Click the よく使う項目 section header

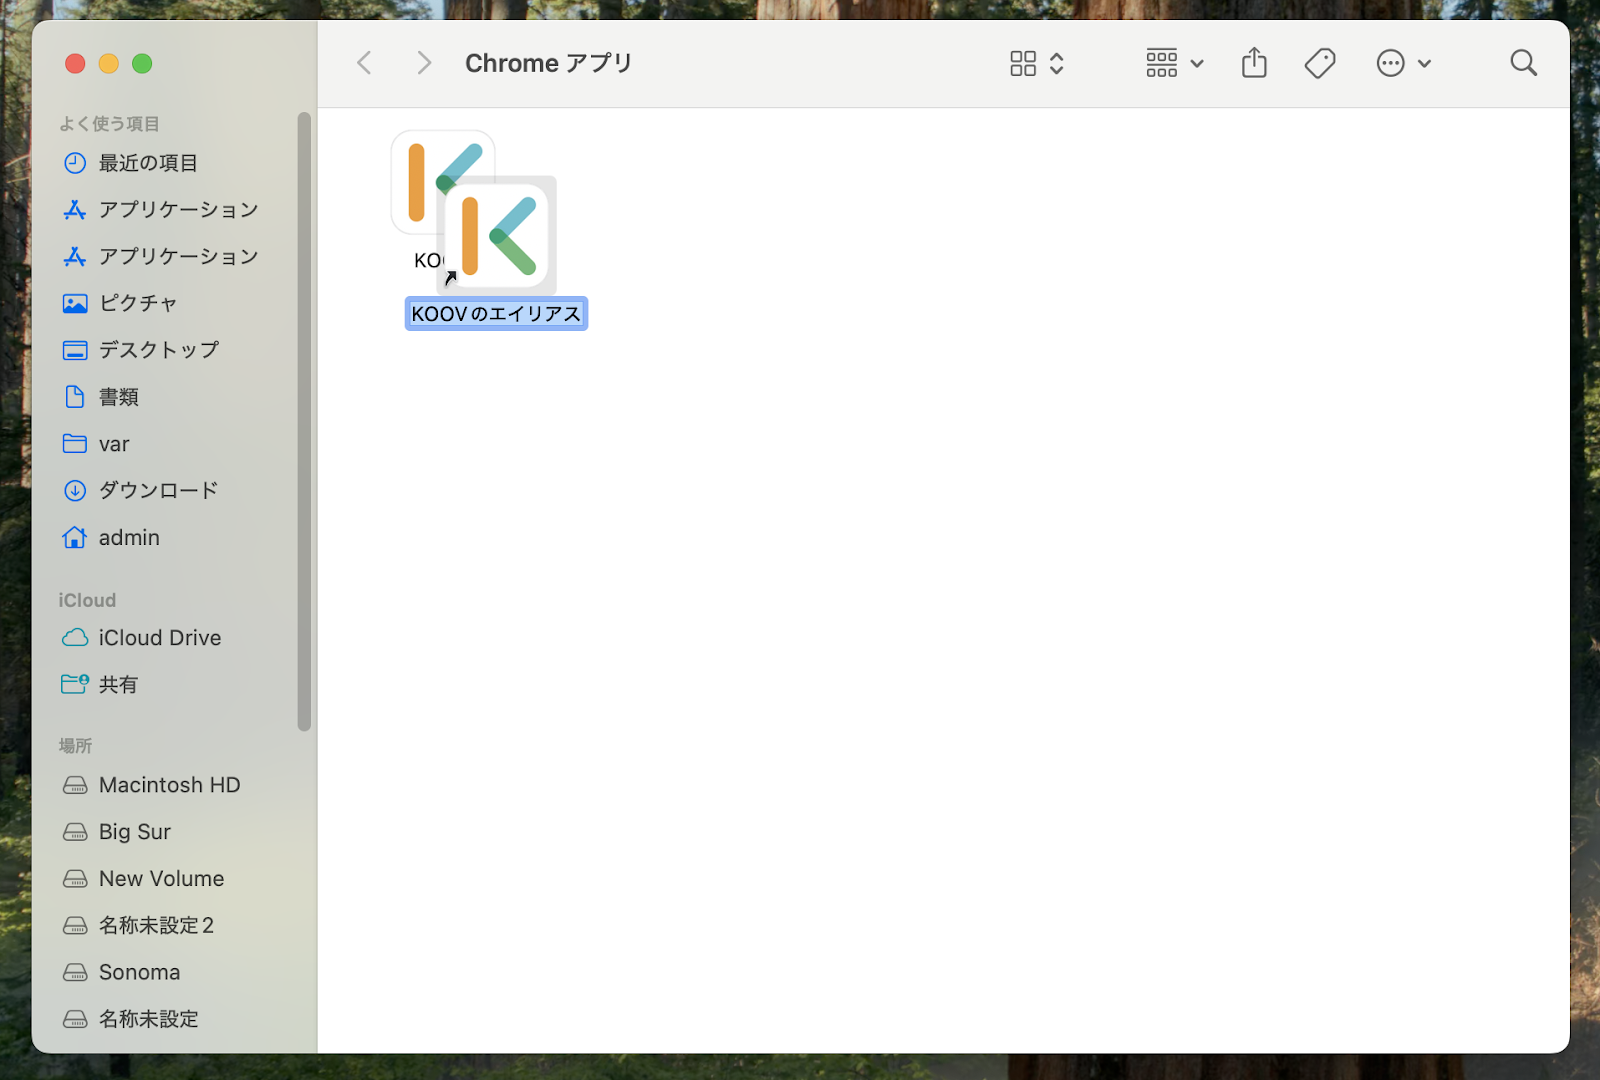click(x=109, y=124)
